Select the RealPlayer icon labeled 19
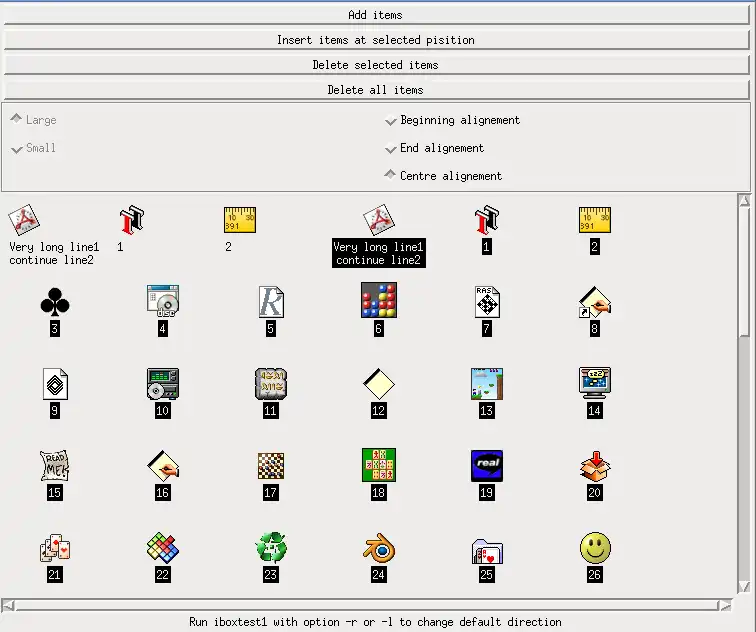Screen dimensions: 756x632 pos(486,466)
